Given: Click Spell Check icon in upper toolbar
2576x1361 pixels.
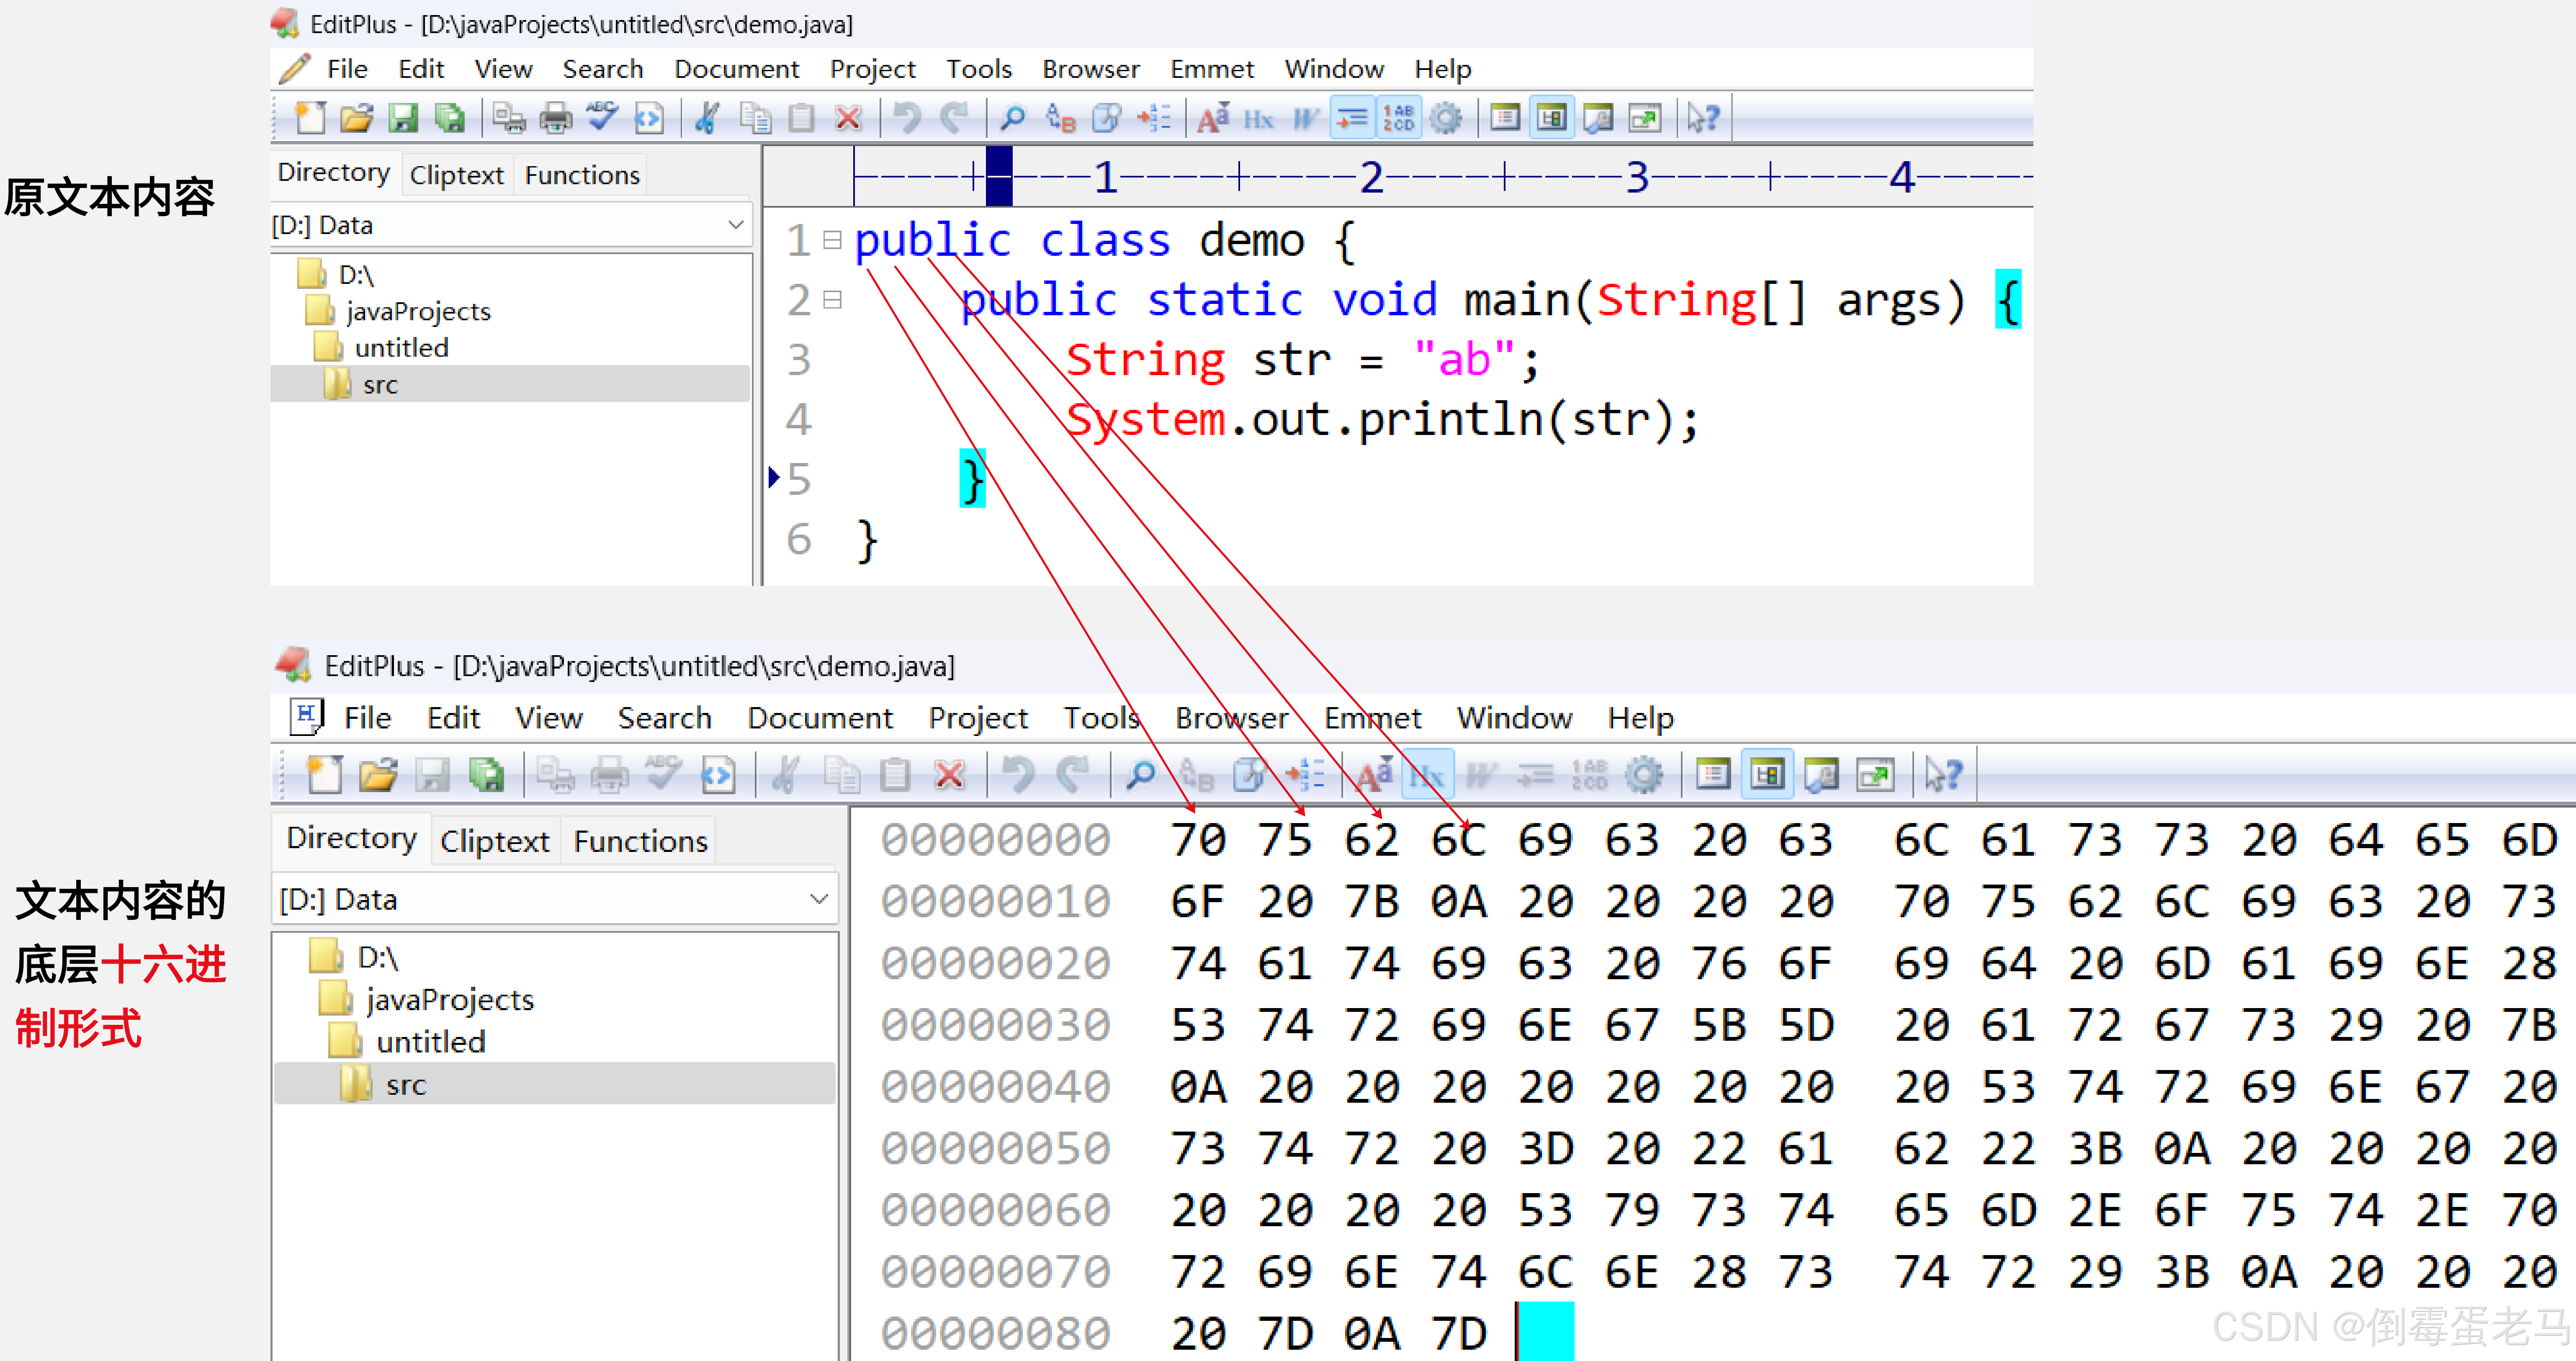Looking at the screenshot, I should tap(603, 119).
